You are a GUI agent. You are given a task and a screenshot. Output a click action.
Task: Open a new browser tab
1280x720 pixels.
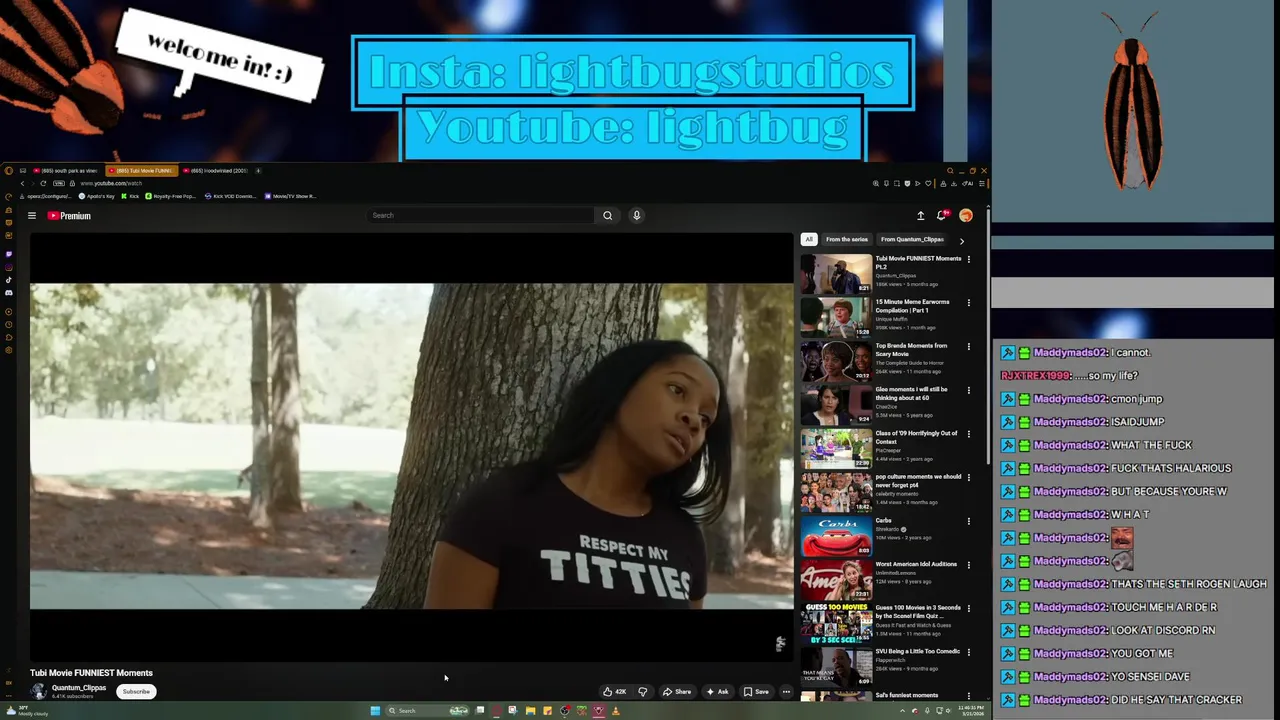tap(258, 171)
